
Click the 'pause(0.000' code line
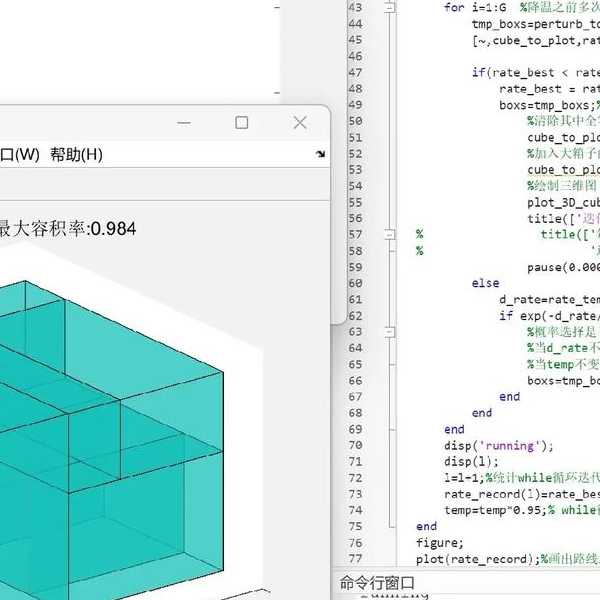(x=563, y=267)
